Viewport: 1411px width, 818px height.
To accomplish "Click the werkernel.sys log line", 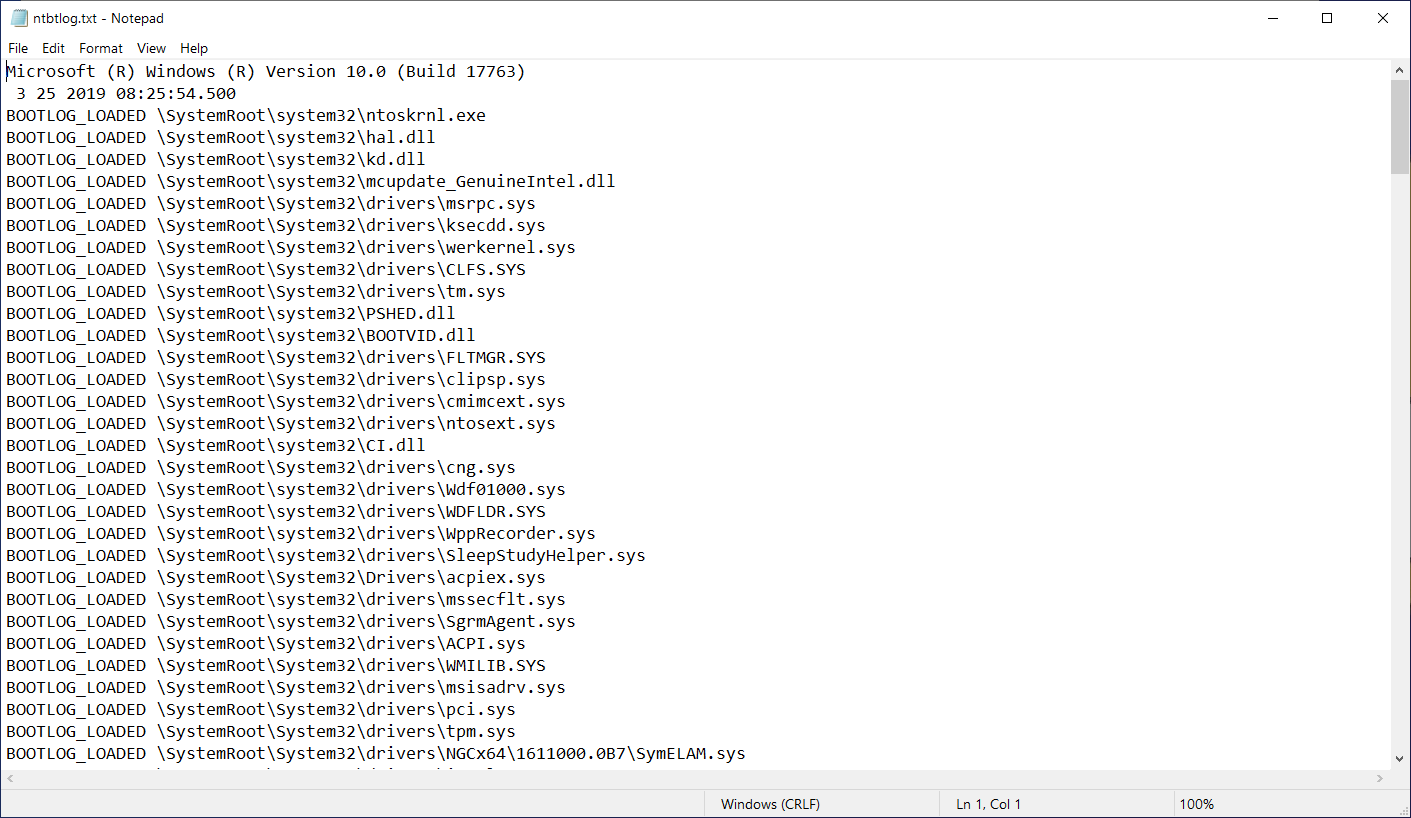I will coord(291,248).
